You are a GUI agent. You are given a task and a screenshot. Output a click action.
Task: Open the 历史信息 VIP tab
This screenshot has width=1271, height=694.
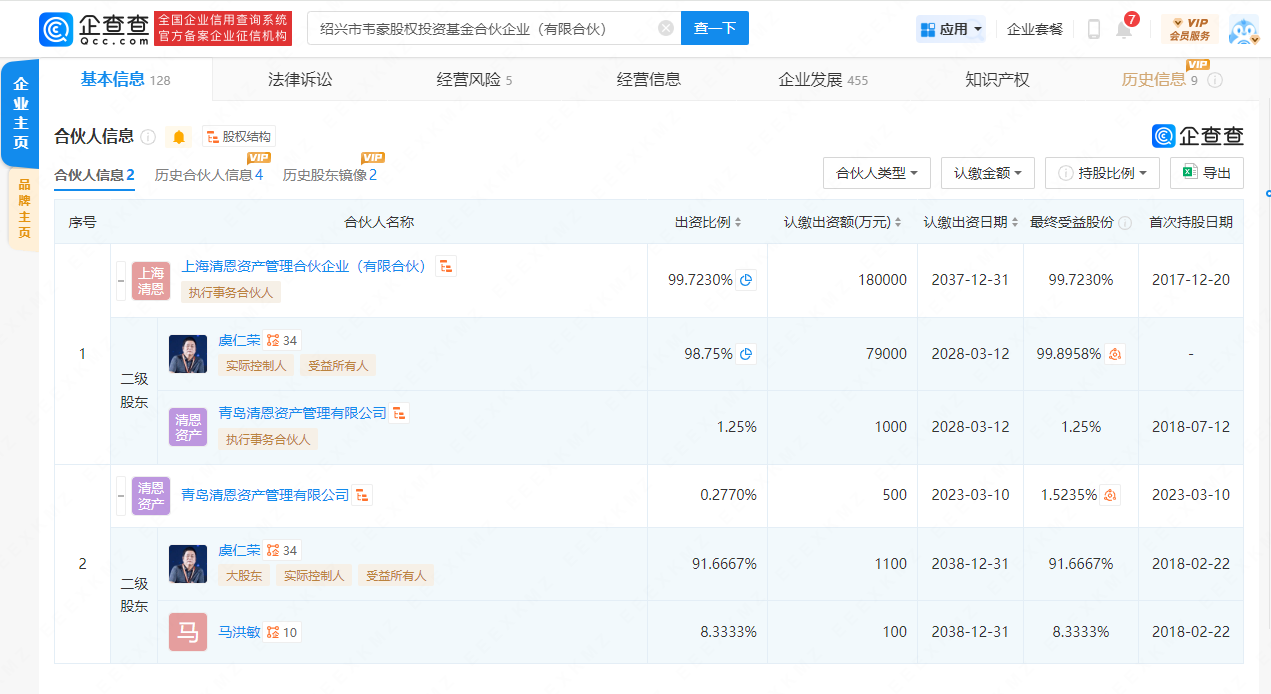coord(1160,80)
